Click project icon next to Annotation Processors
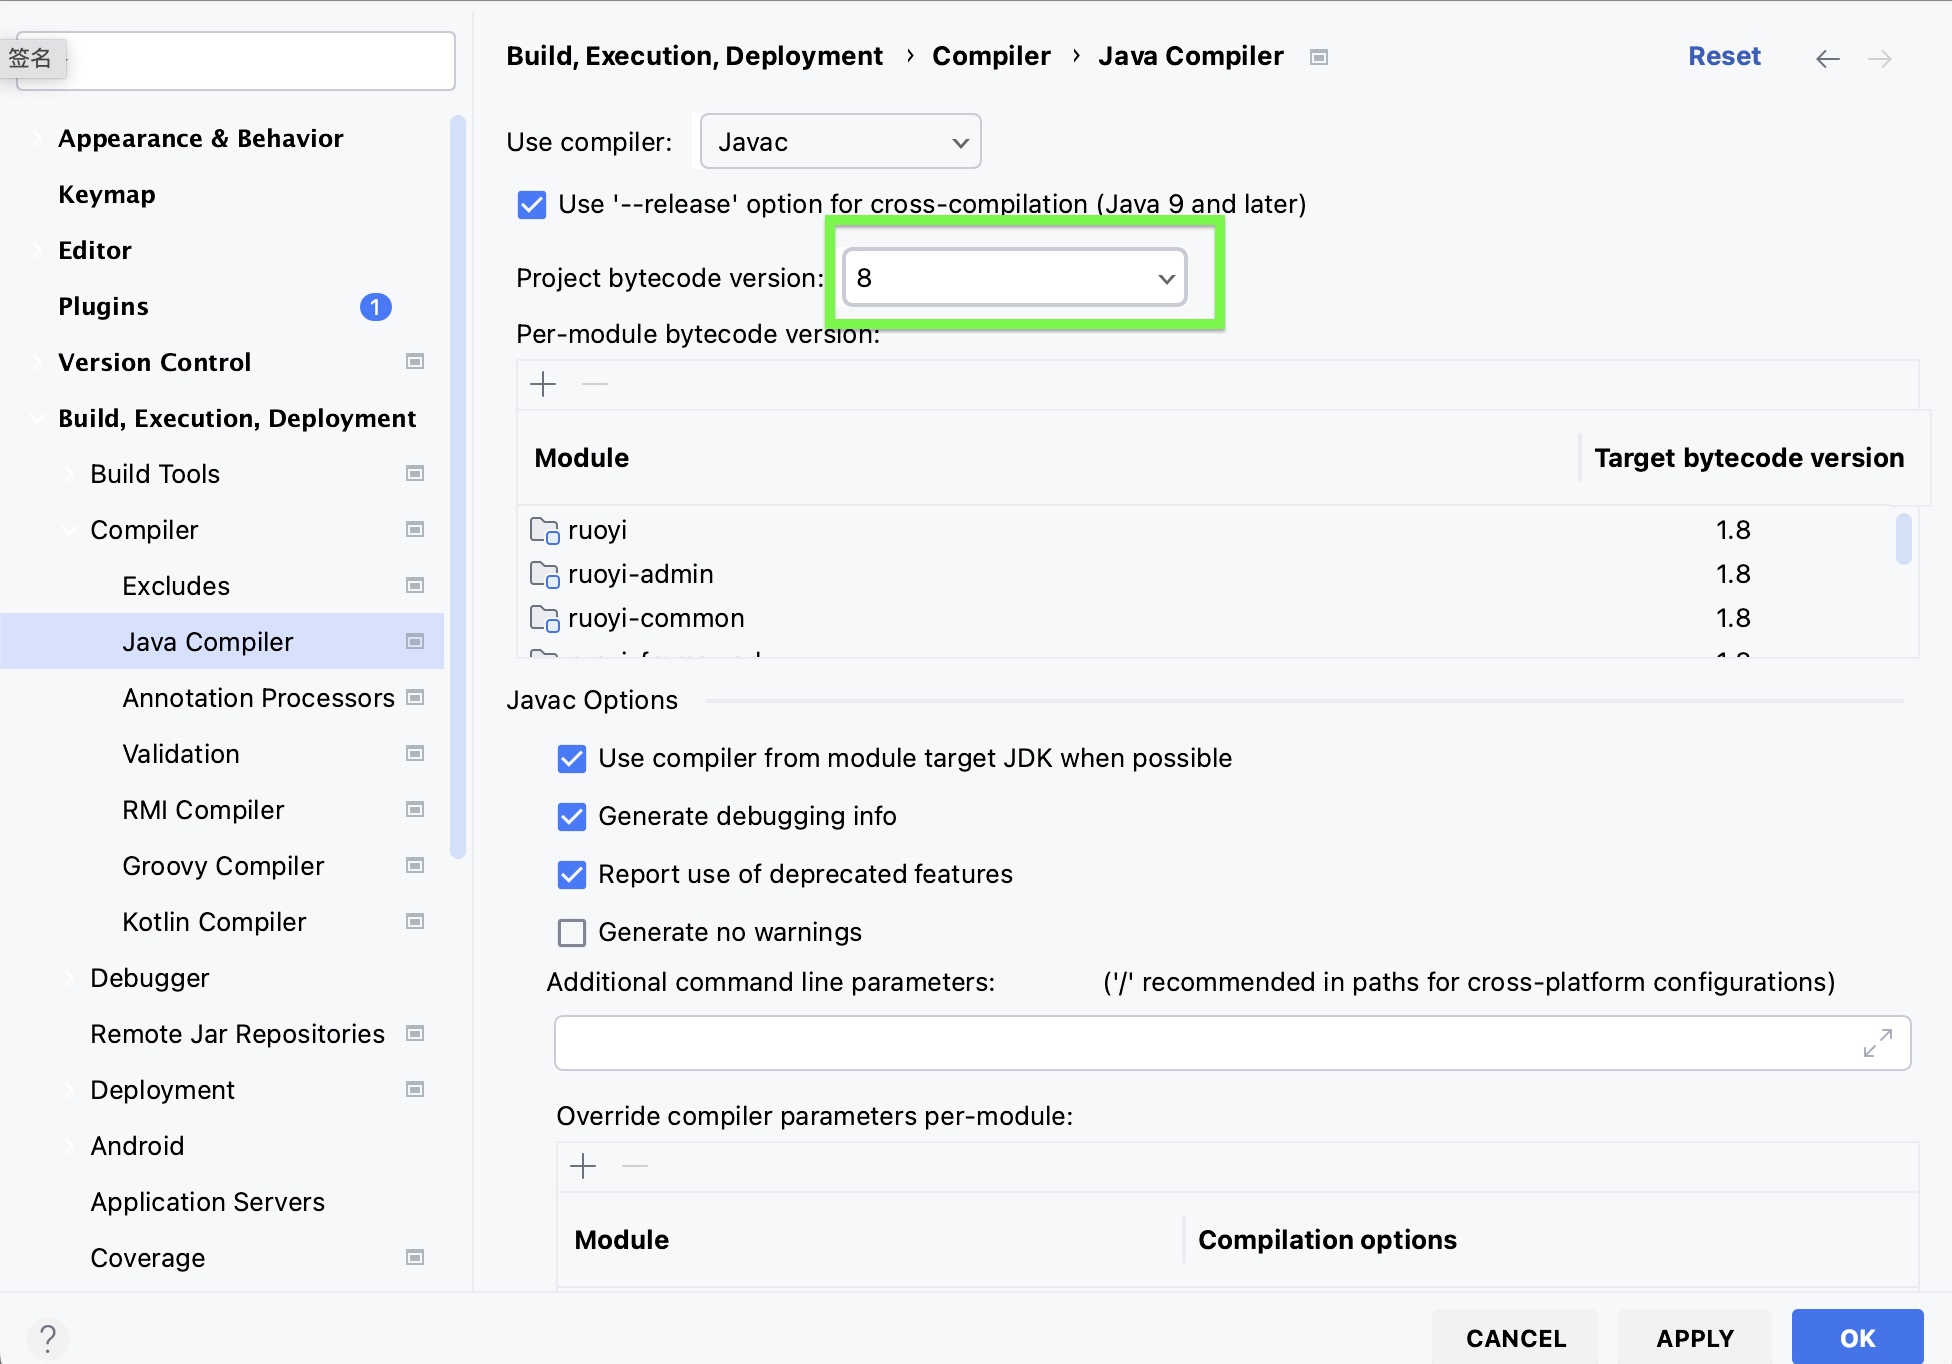The height and width of the screenshot is (1364, 1952). 415,697
